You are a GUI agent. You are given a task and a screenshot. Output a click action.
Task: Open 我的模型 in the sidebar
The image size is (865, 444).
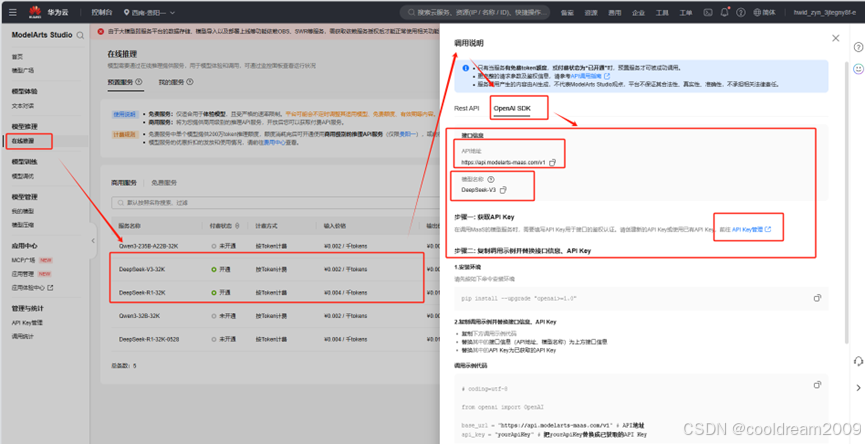coord(23,211)
